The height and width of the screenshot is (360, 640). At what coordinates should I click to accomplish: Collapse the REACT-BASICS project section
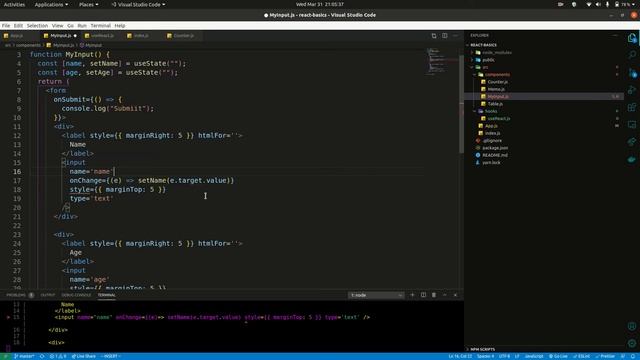point(483,45)
